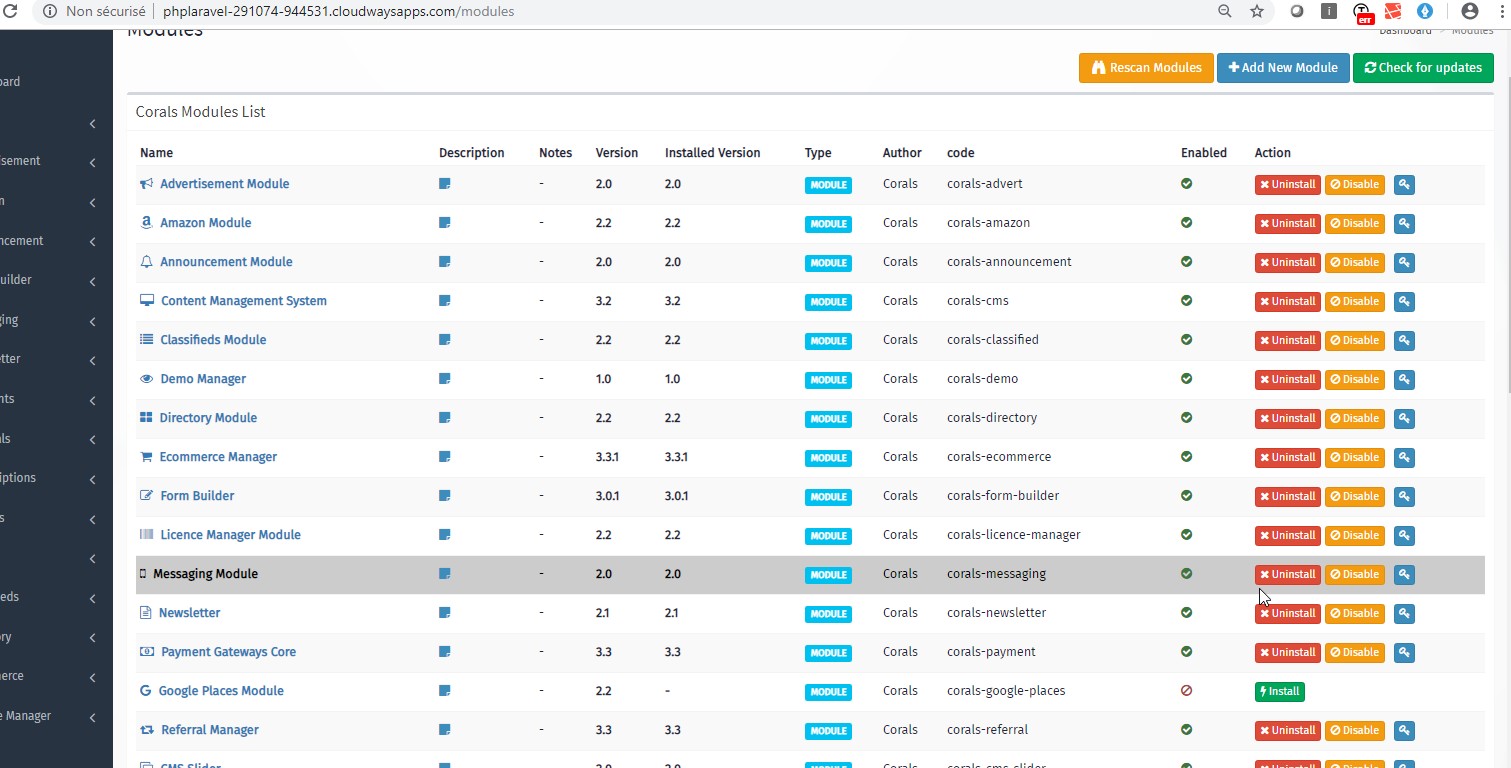
Task: Disable the Amazon Module
Action: [1355, 223]
